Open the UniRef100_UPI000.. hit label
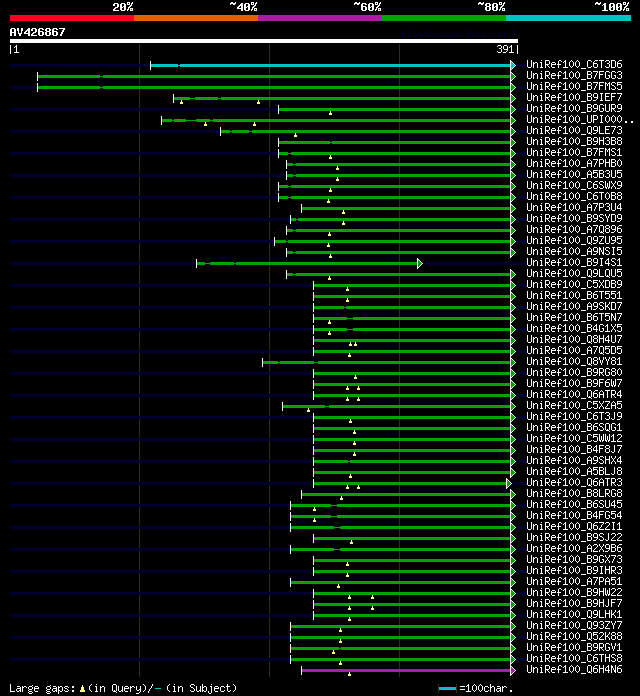The image size is (640, 696). [580, 119]
